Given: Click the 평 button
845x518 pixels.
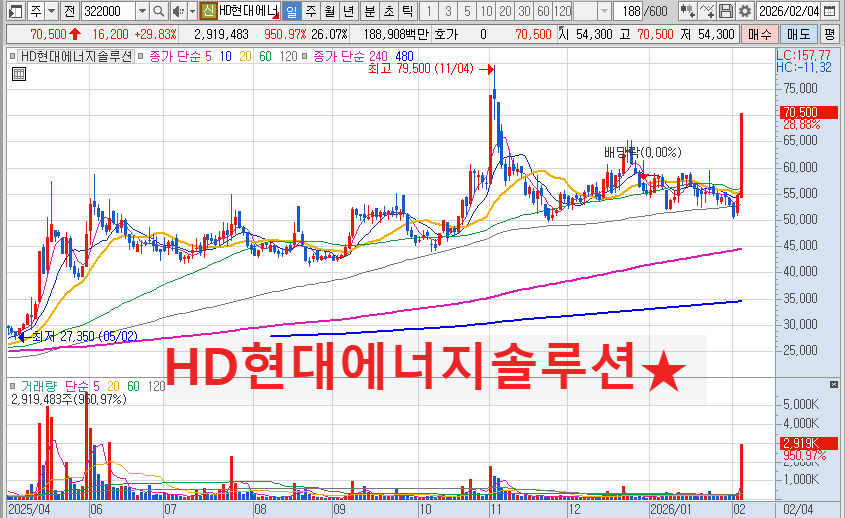Looking at the screenshot, I should [830, 34].
